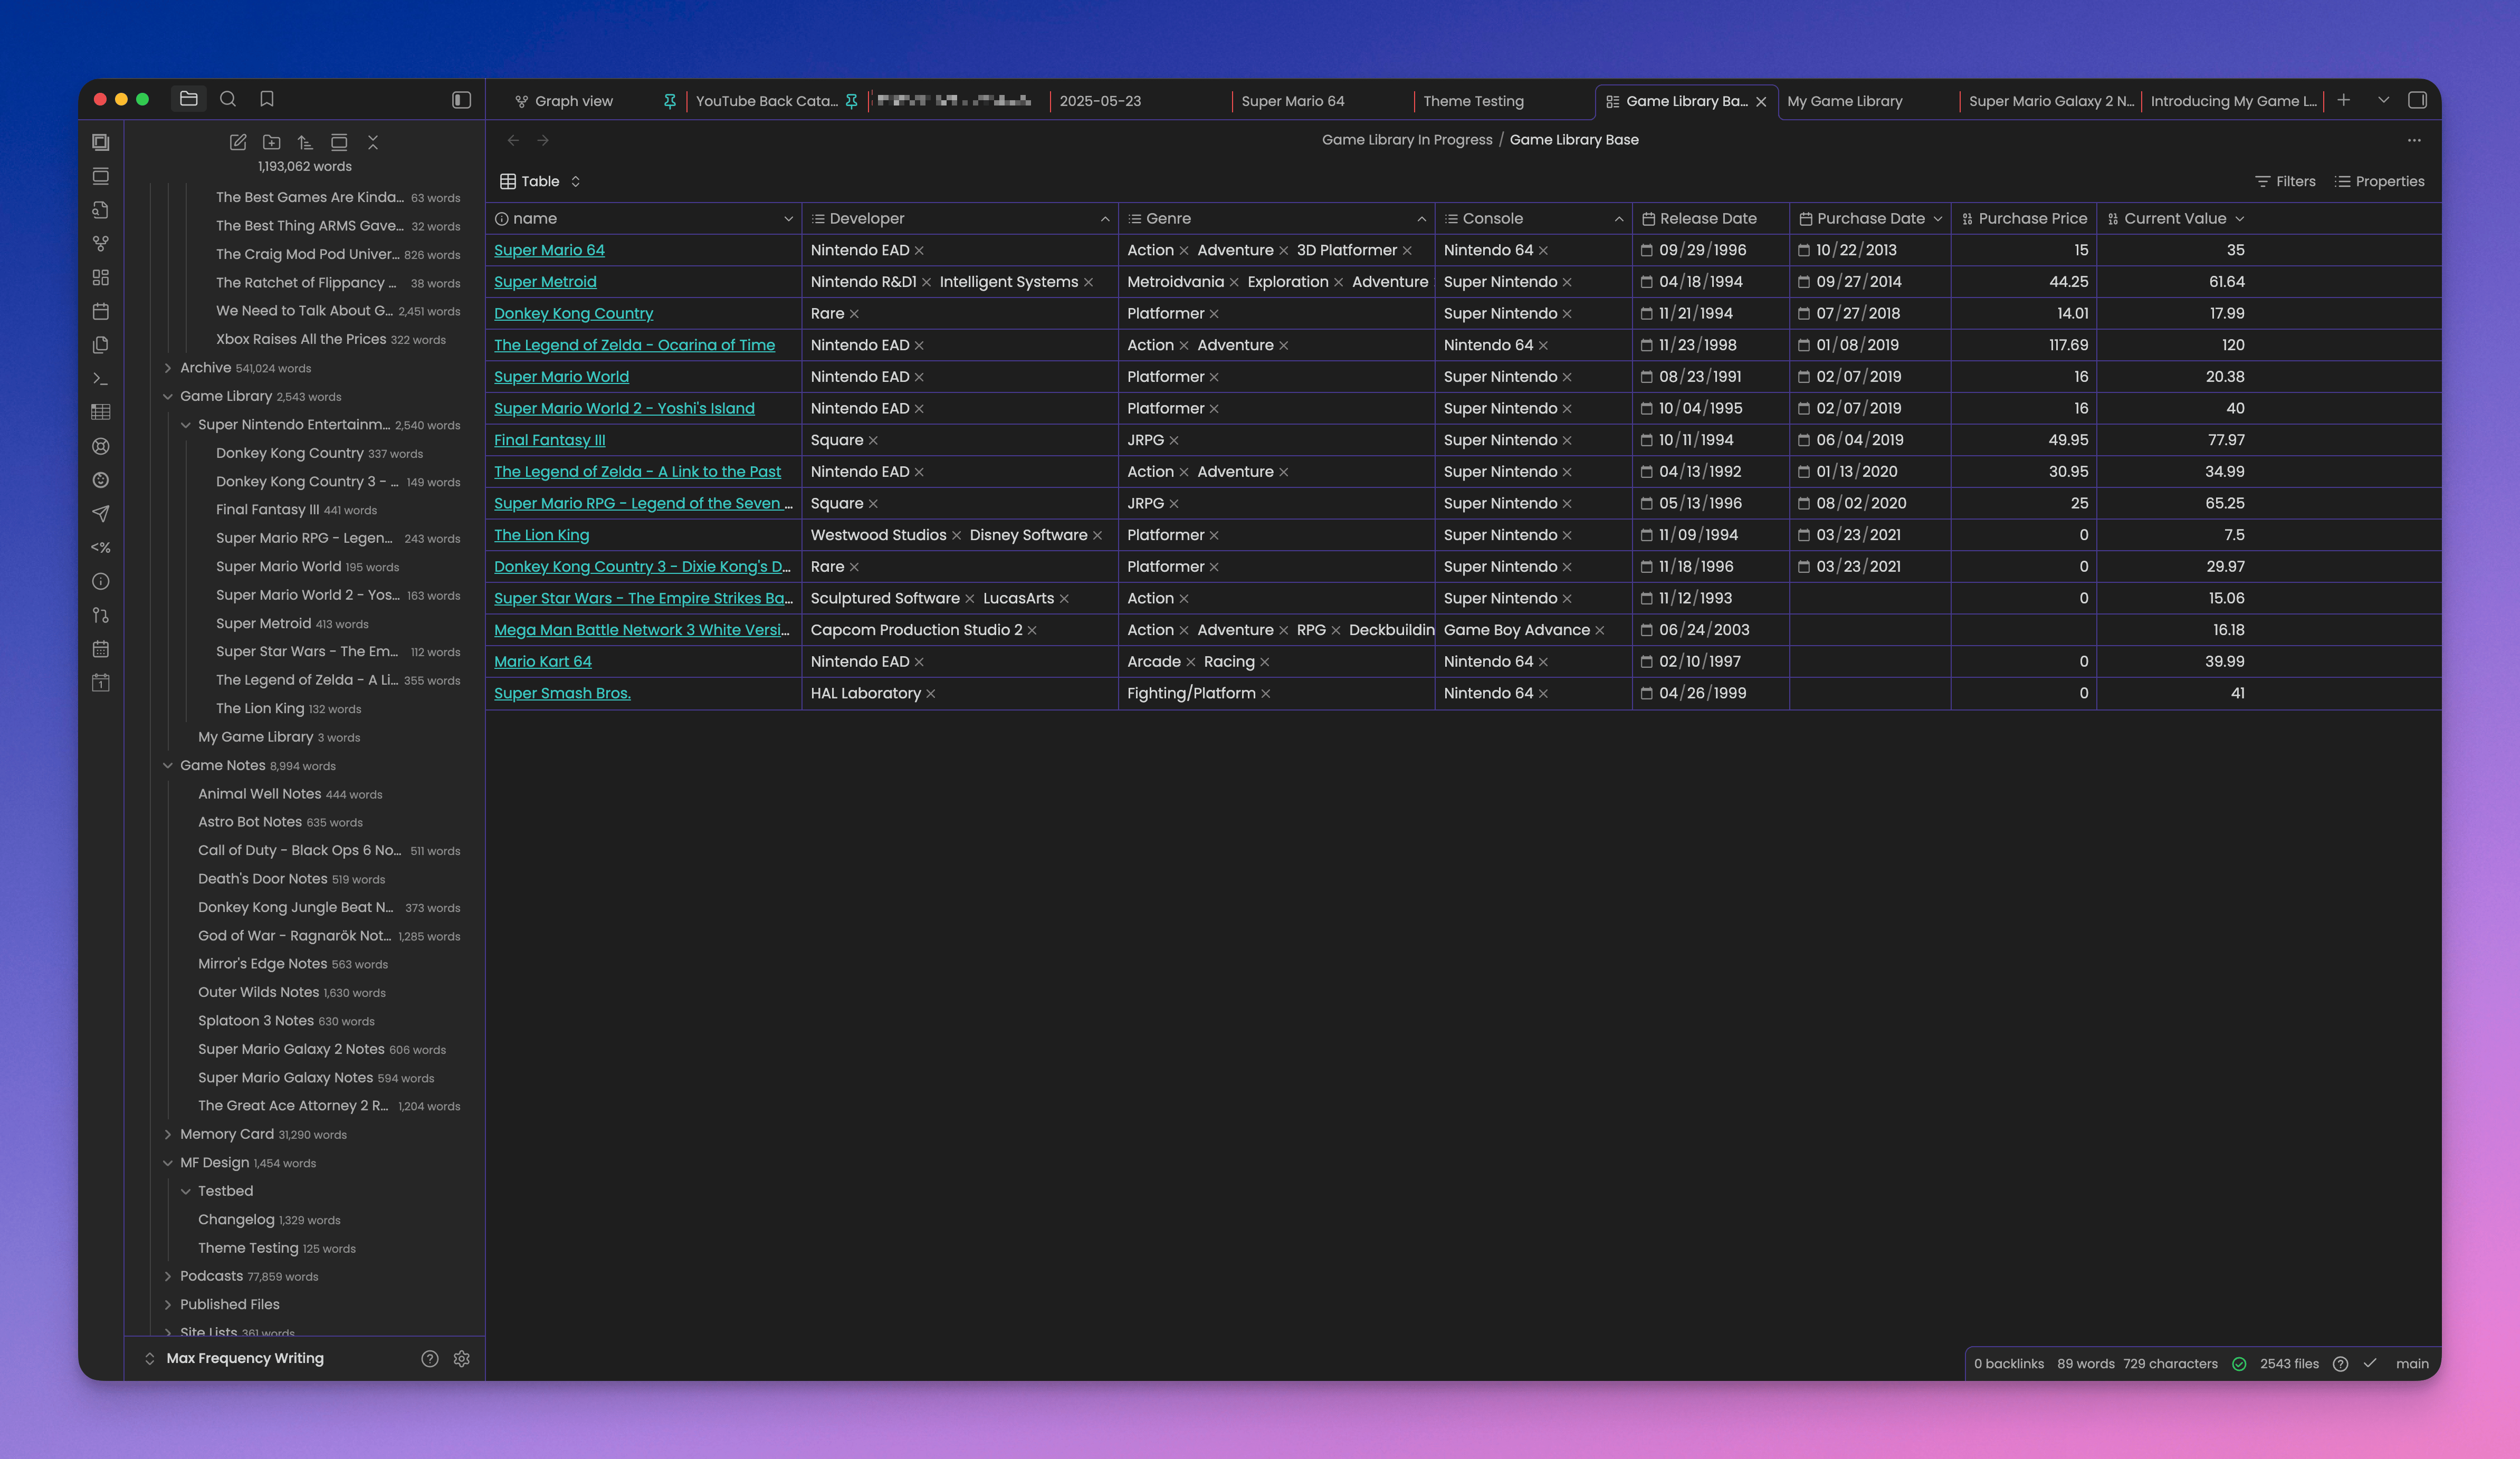Image resolution: width=2520 pixels, height=1459 pixels.
Task: Collapse all folders in file explorer
Action: click(373, 142)
